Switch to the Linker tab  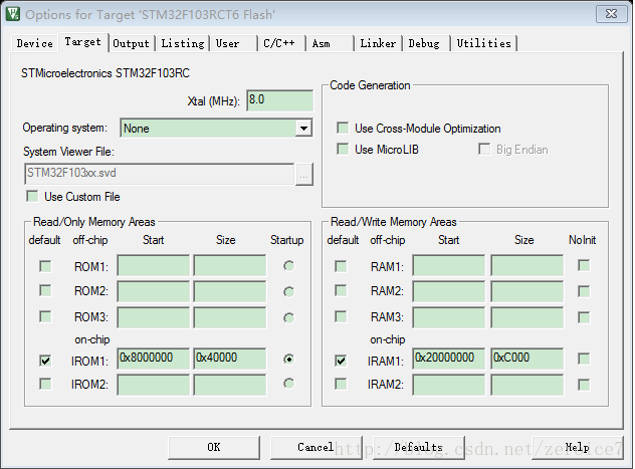378,43
